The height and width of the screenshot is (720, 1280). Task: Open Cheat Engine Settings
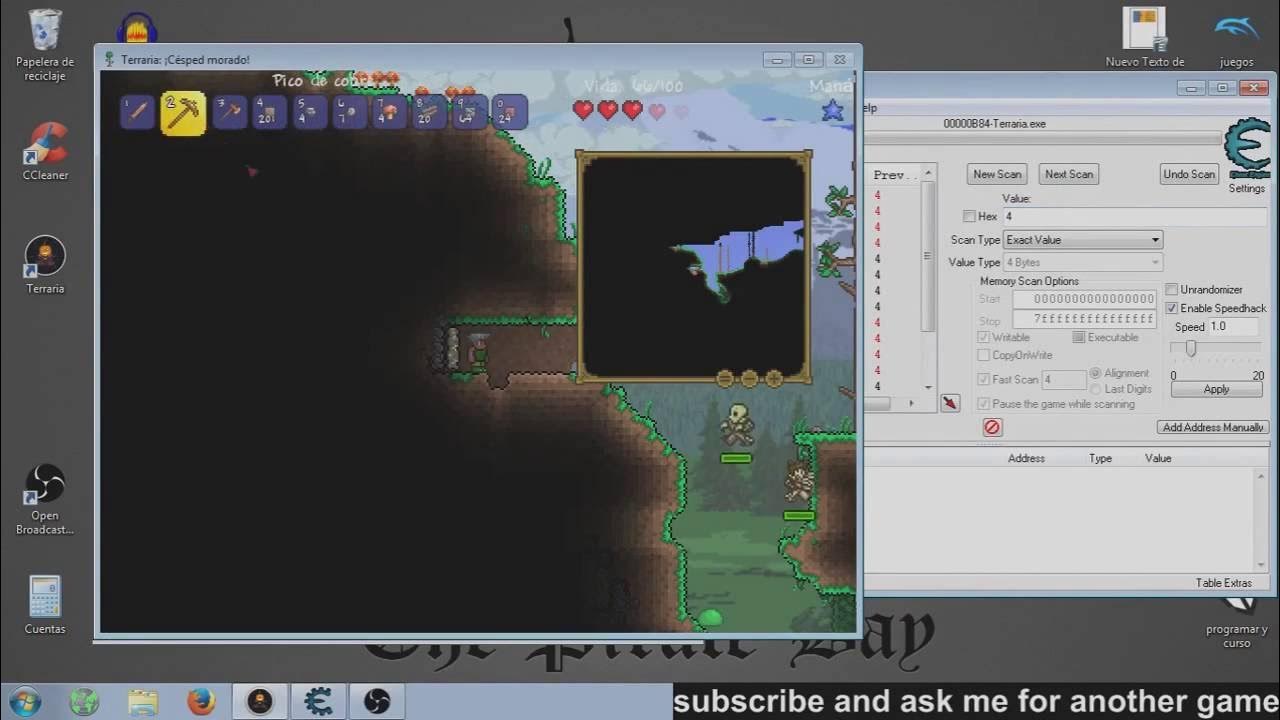(x=1247, y=188)
